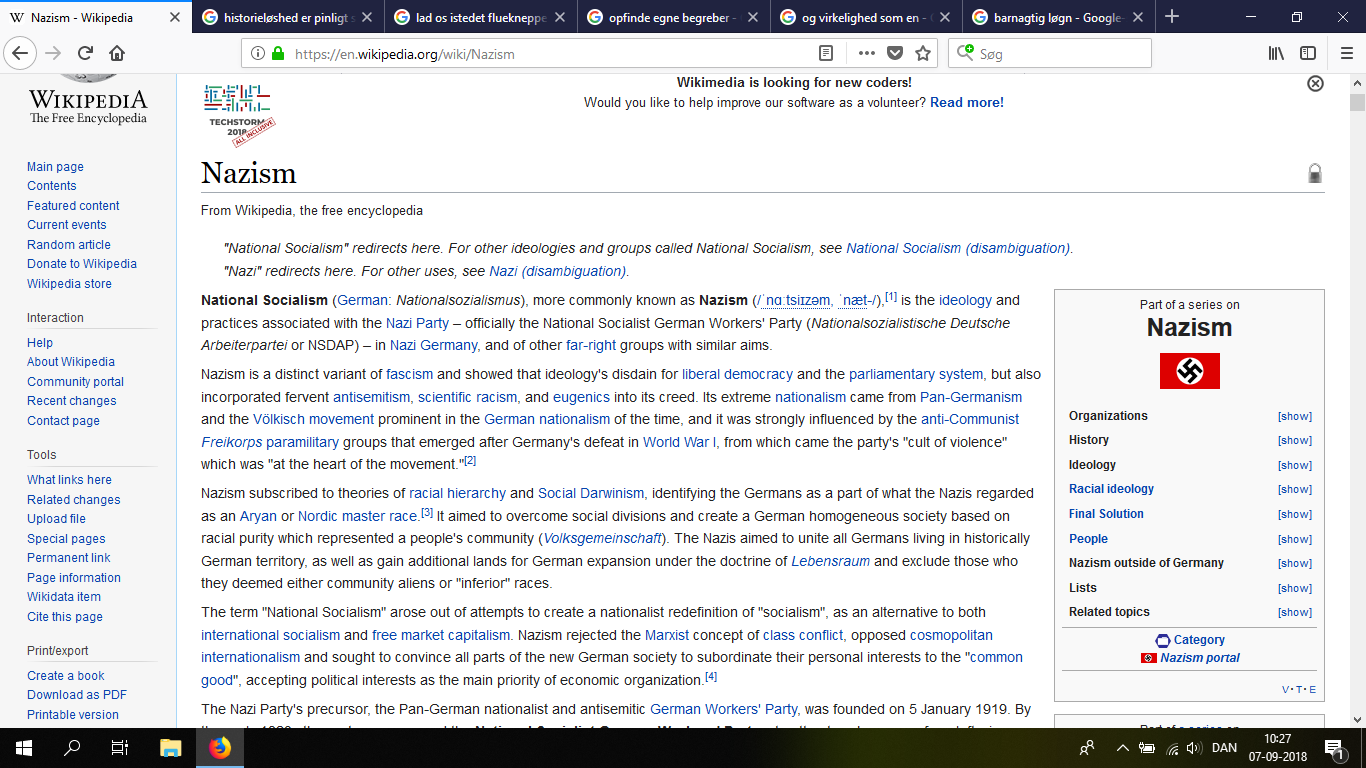Show the Lists section in sidebar
Viewport: 1366px width, 768px height.
(x=1294, y=588)
